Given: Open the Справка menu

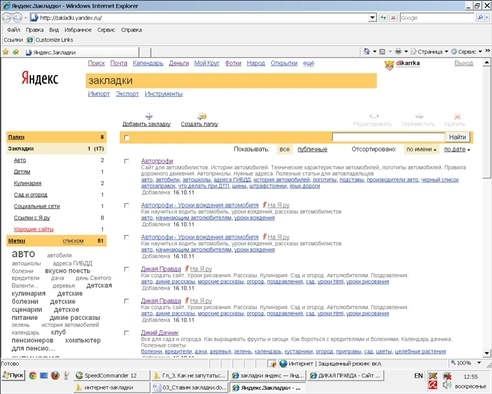Looking at the screenshot, I should [x=131, y=30].
